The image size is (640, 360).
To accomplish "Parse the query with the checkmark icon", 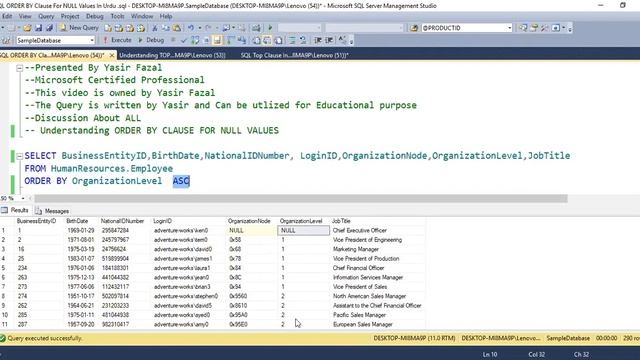I will point(184,40).
